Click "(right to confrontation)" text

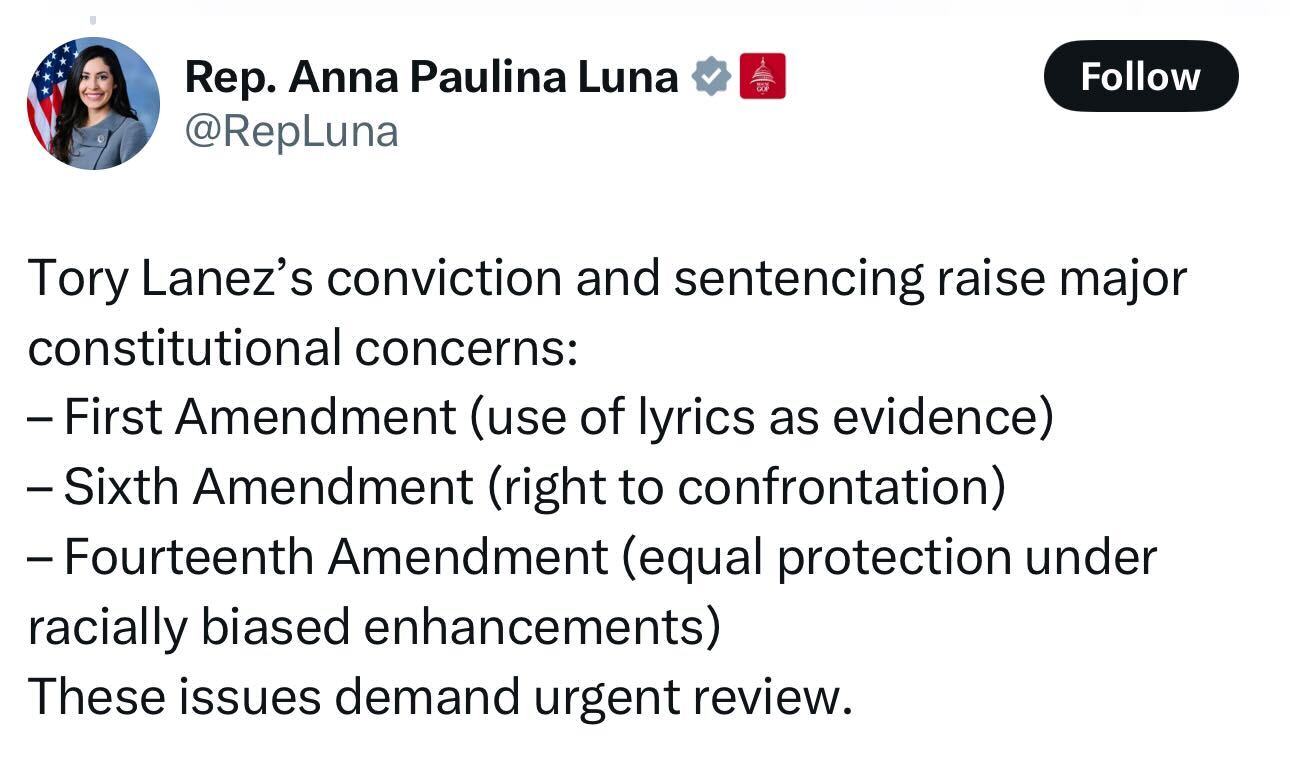pyautogui.click(x=746, y=487)
